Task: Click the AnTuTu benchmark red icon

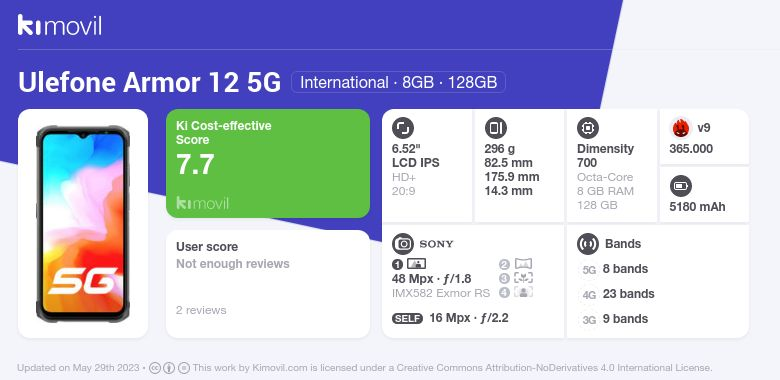Action: pos(681,128)
